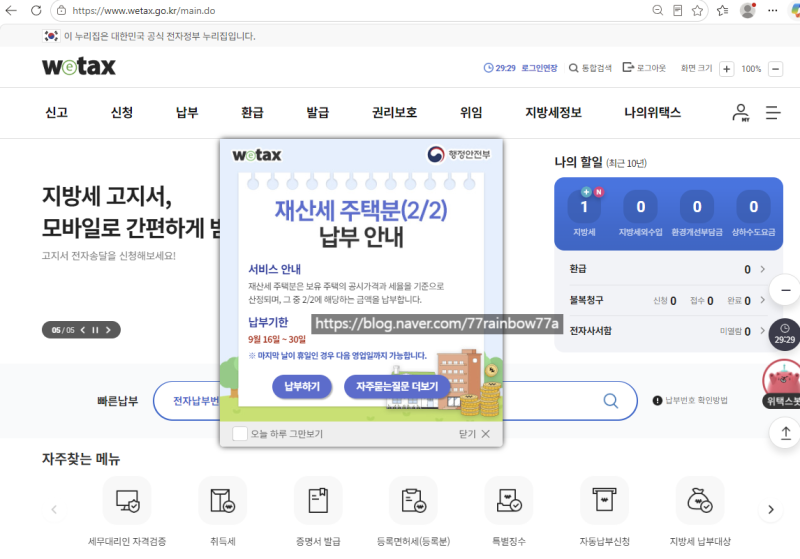Open 등록면허세(등록분) icon
This screenshot has height=559, width=800.
(413, 500)
